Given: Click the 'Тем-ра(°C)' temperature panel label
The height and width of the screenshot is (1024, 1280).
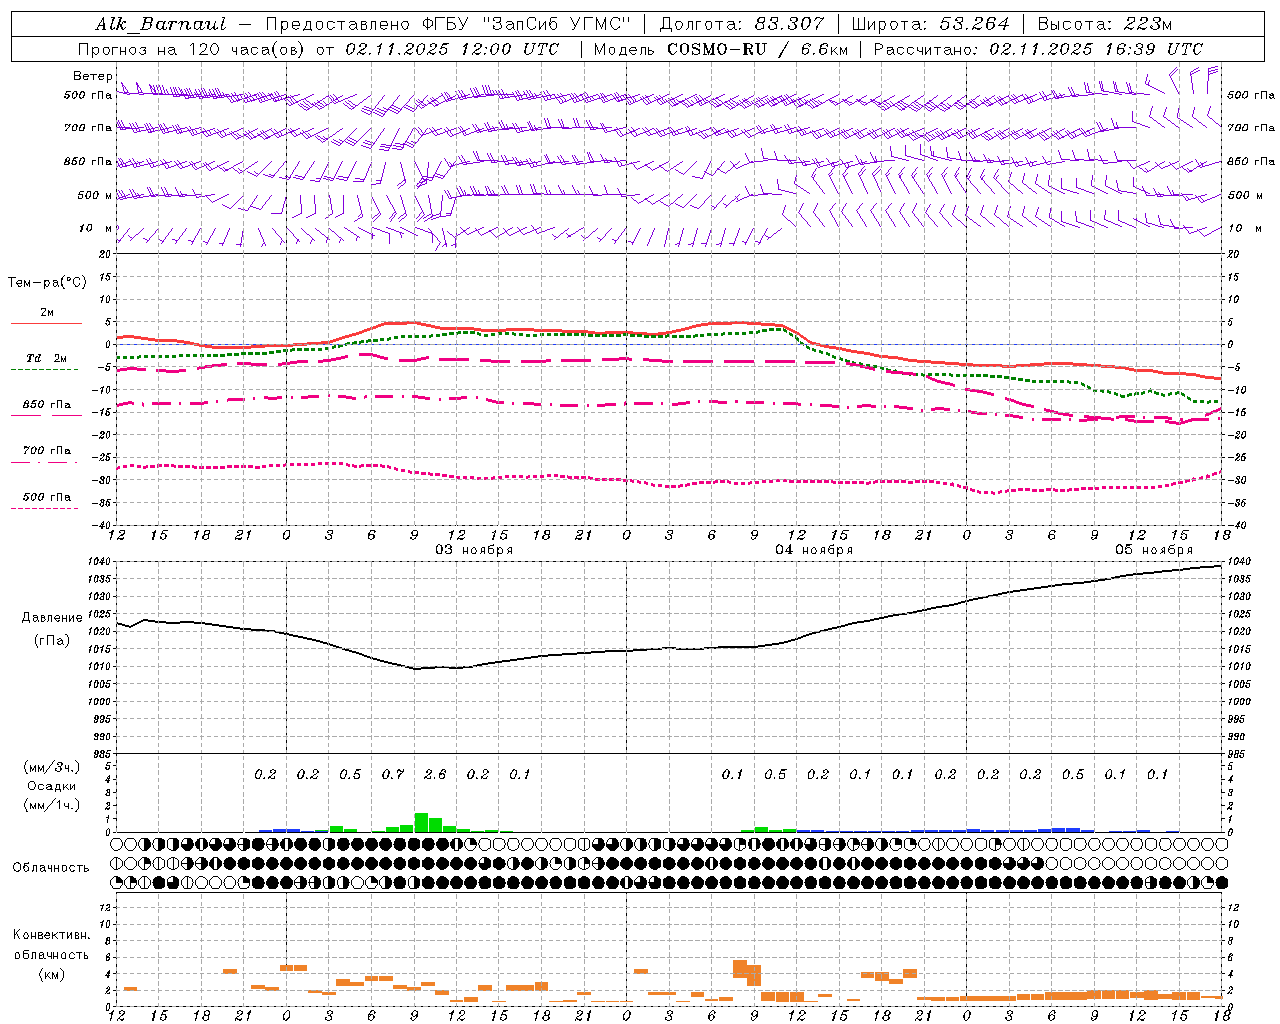Looking at the screenshot, I should [47, 283].
